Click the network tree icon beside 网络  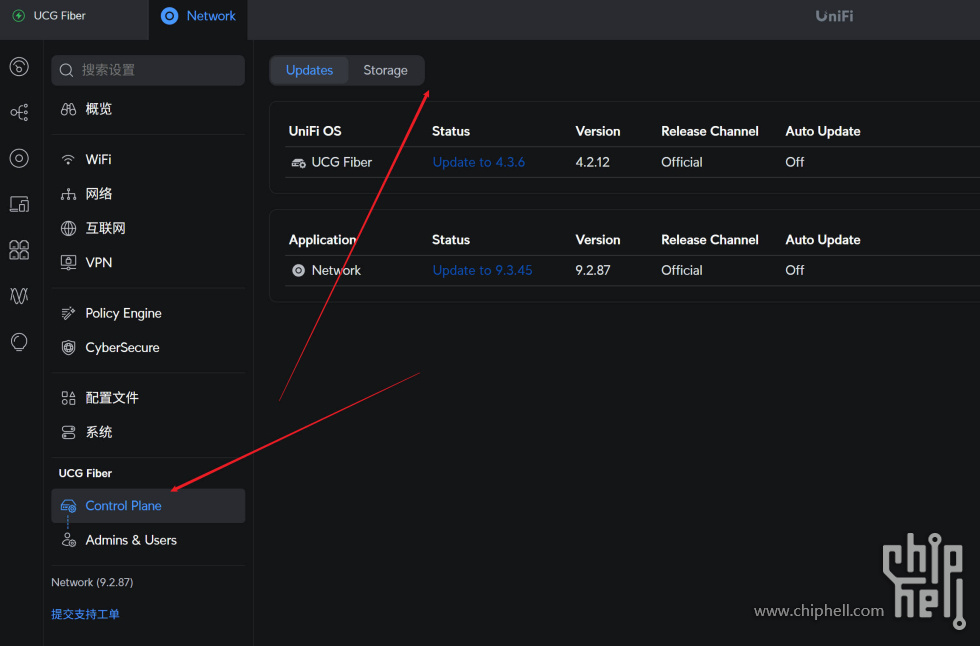click(68, 194)
